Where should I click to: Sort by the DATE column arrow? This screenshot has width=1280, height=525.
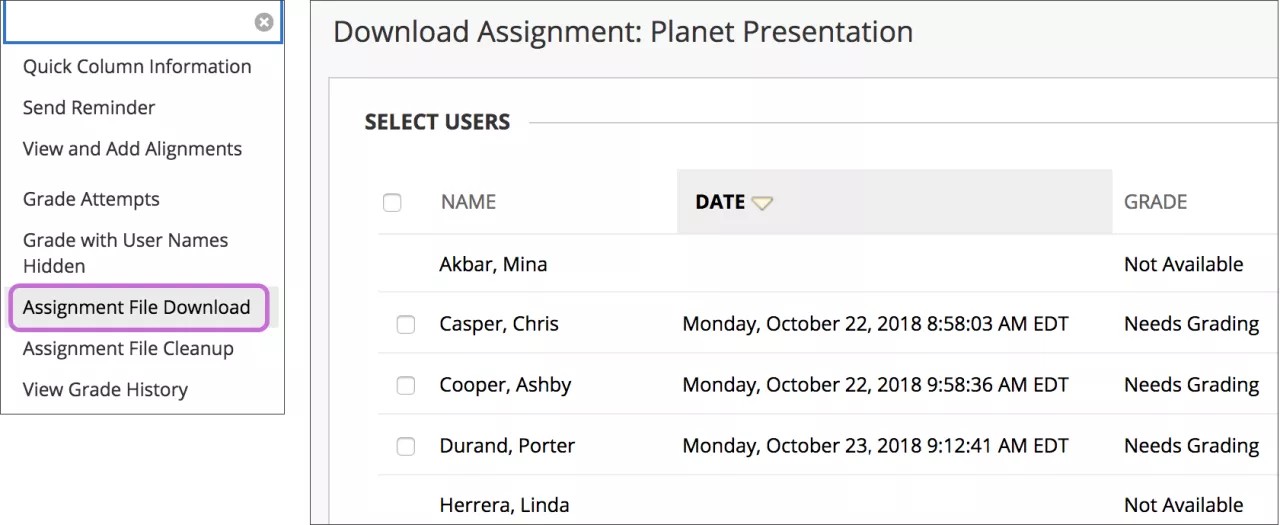point(763,203)
